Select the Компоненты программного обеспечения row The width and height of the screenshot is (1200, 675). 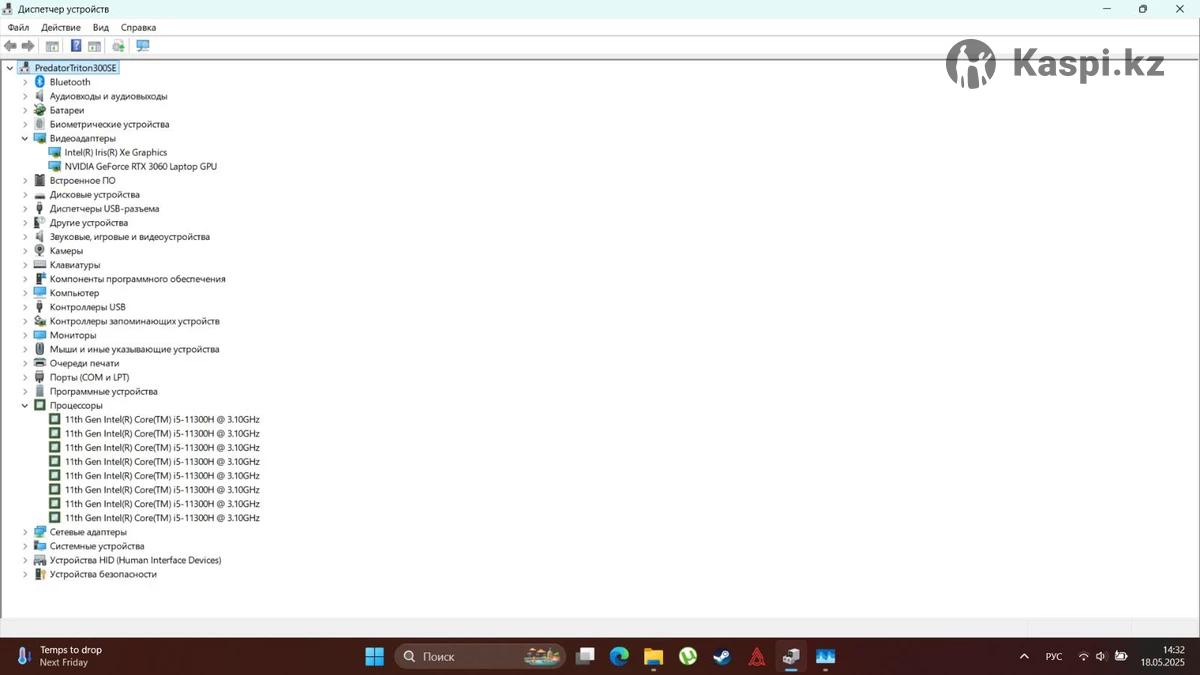click(138, 279)
